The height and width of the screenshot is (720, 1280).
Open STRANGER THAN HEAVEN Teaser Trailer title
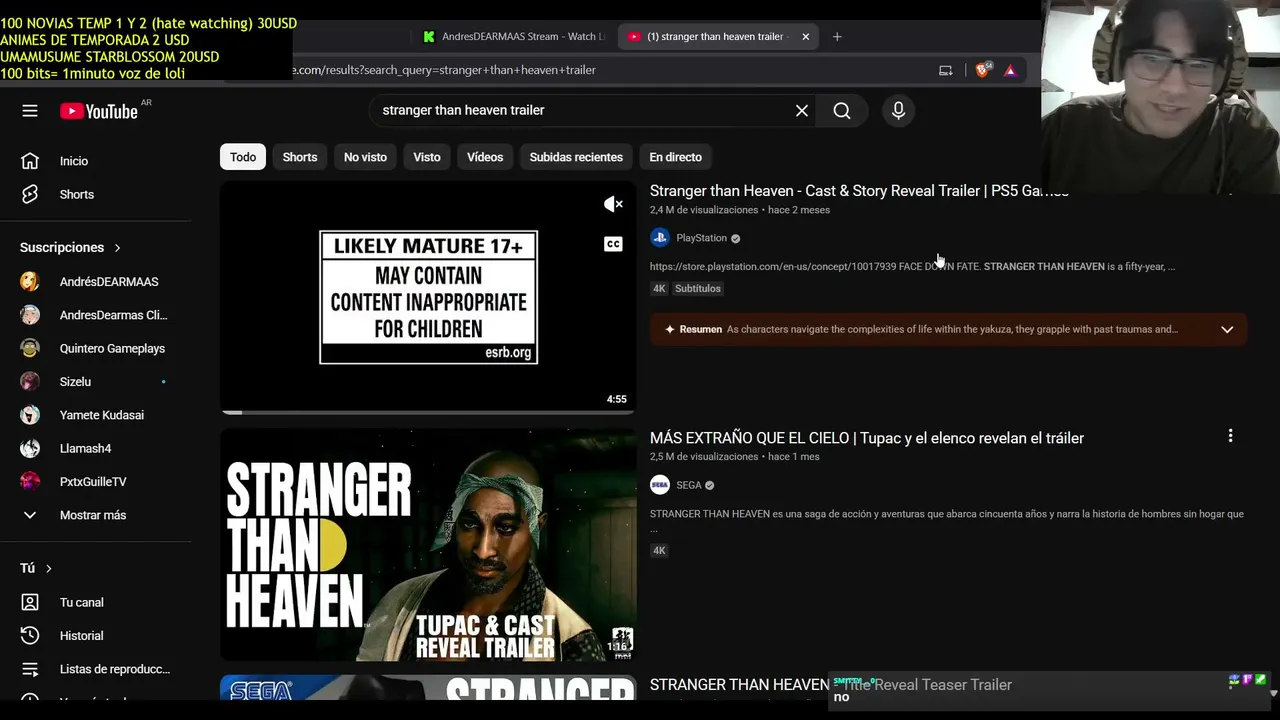[831, 685]
